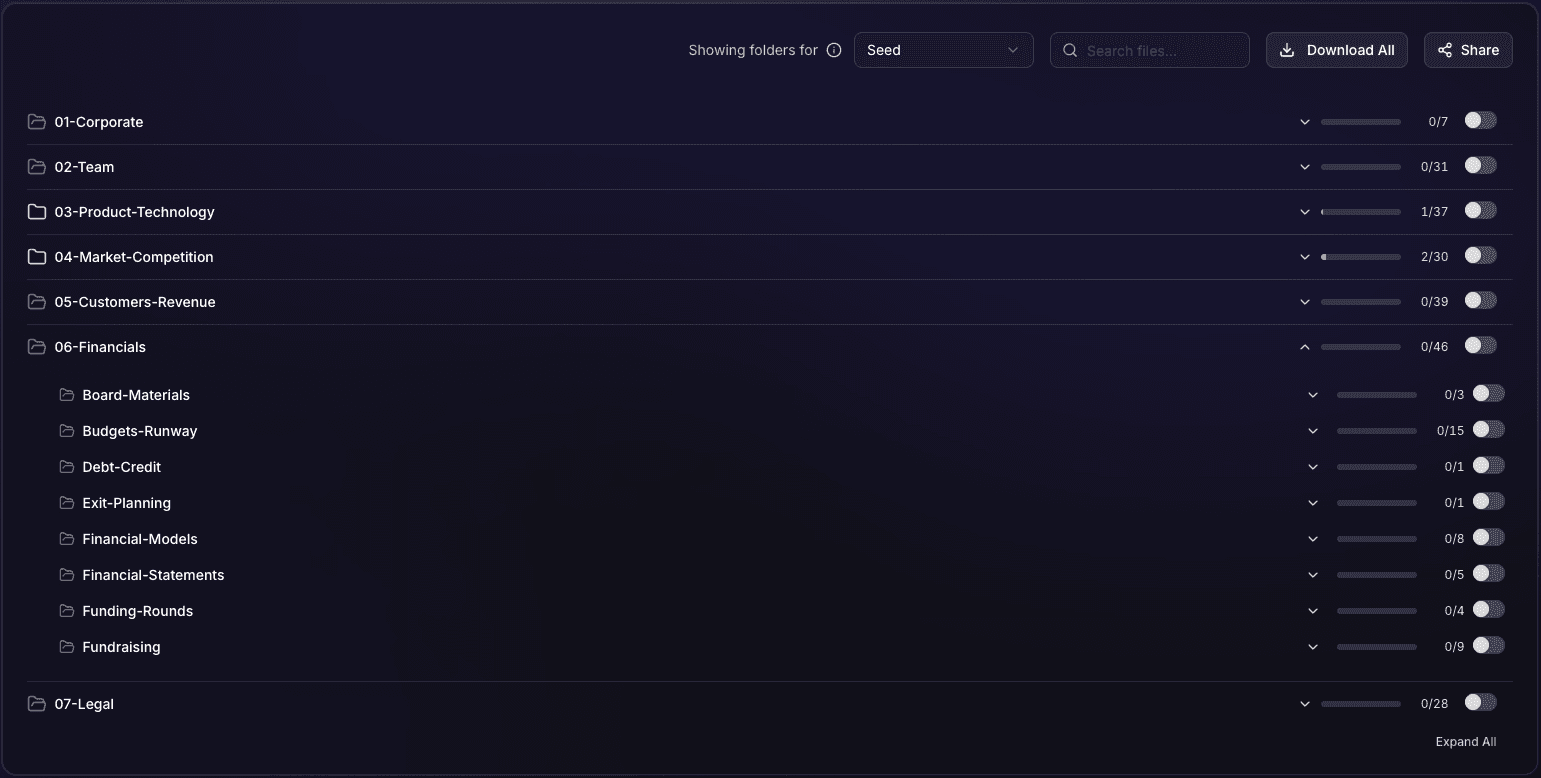Click the info icon beside Showing folders for

(834, 50)
